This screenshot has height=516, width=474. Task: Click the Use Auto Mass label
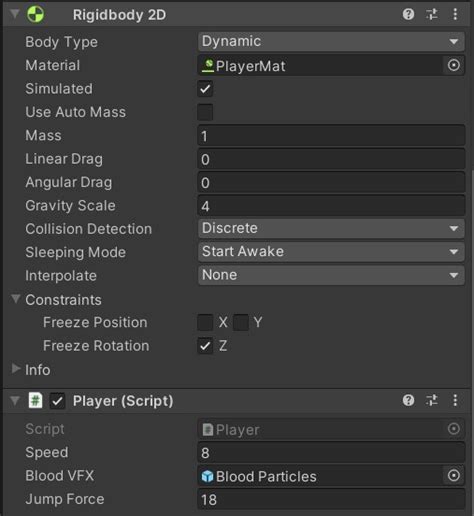(76, 112)
